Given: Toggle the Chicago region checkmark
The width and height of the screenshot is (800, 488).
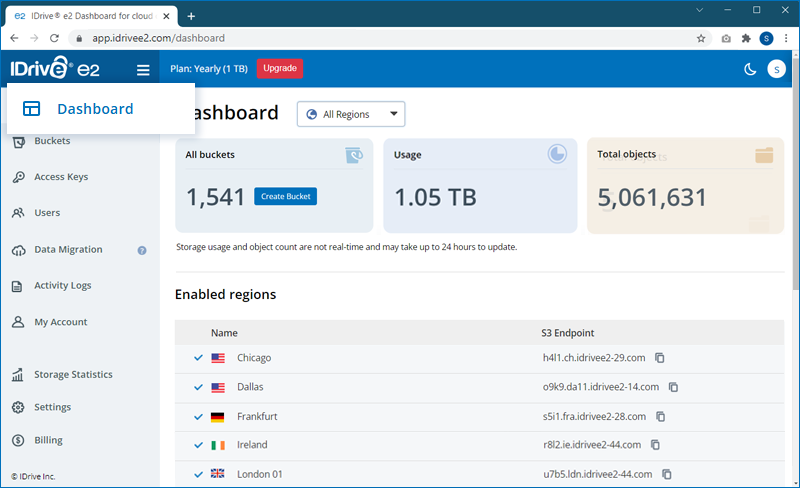Looking at the screenshot, I should (x=198, y=358).
